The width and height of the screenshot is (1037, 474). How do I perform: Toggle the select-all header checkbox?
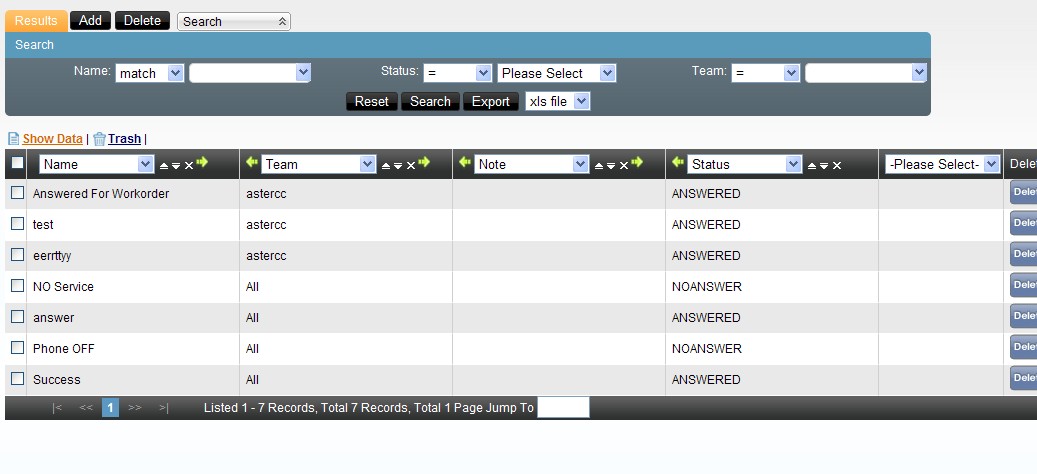pos(17,163)
